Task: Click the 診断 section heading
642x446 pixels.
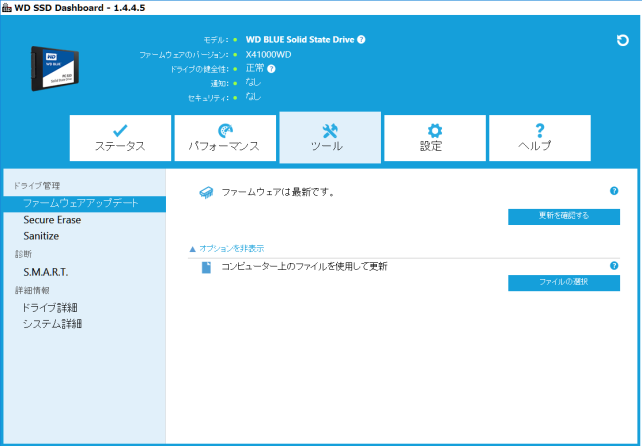Action: (x=23, y=254)
